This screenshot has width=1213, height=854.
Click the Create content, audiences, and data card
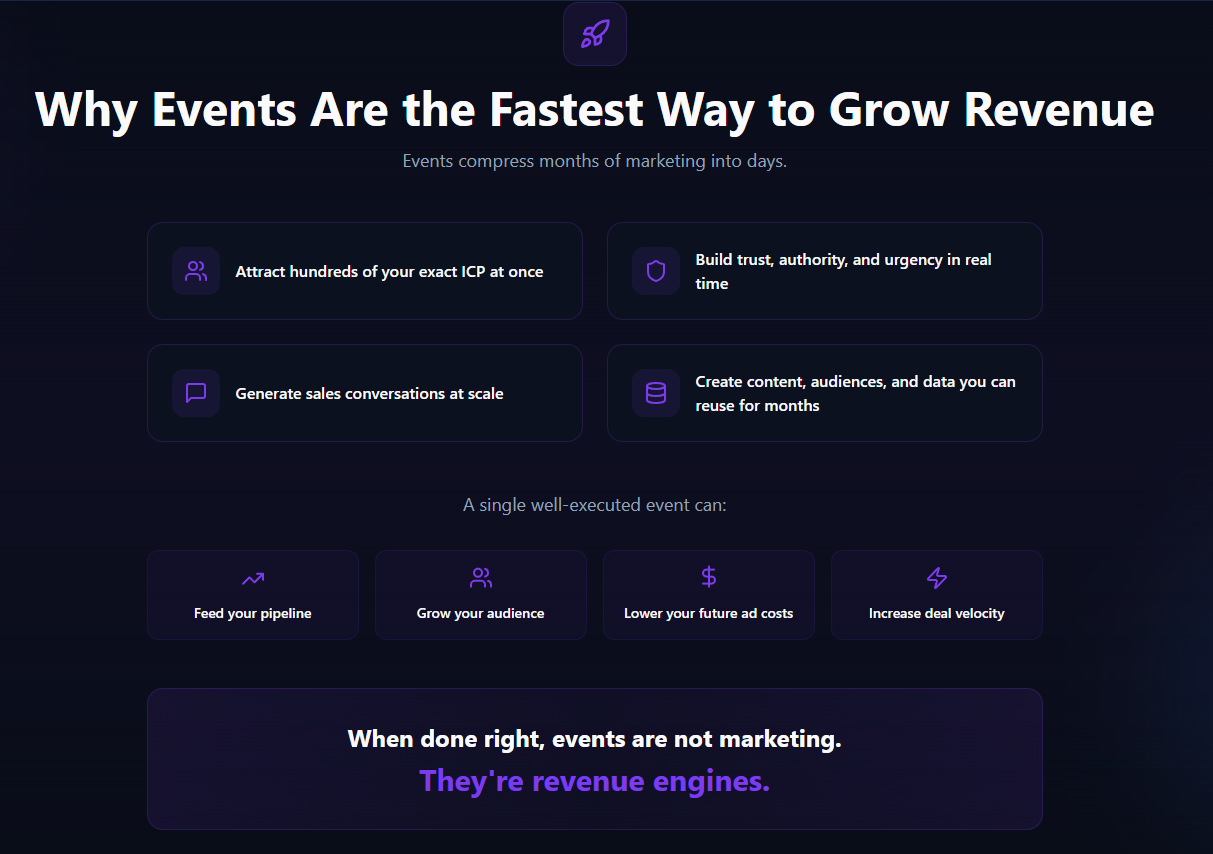(x=824, y=392)
